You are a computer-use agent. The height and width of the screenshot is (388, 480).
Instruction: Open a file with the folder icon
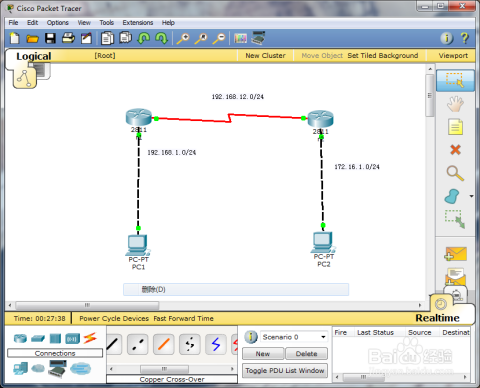click(32, 39)
